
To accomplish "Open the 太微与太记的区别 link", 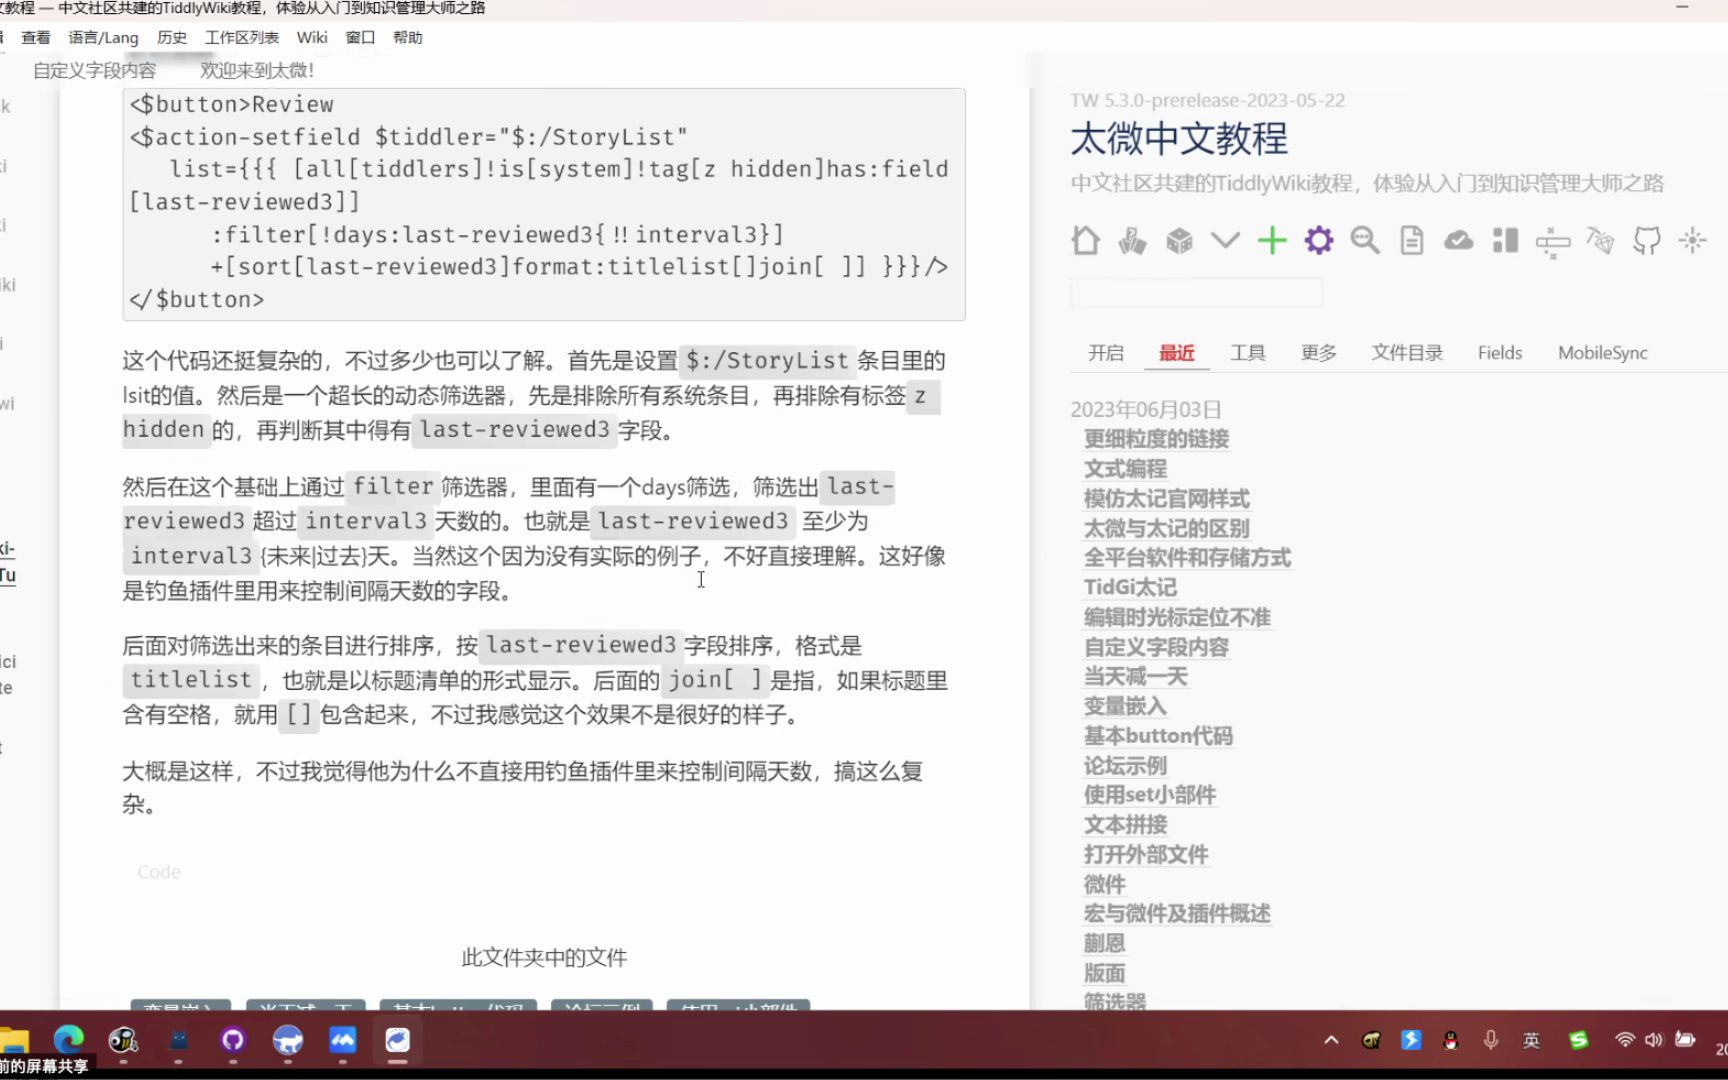I will (x=1167, y=528).
